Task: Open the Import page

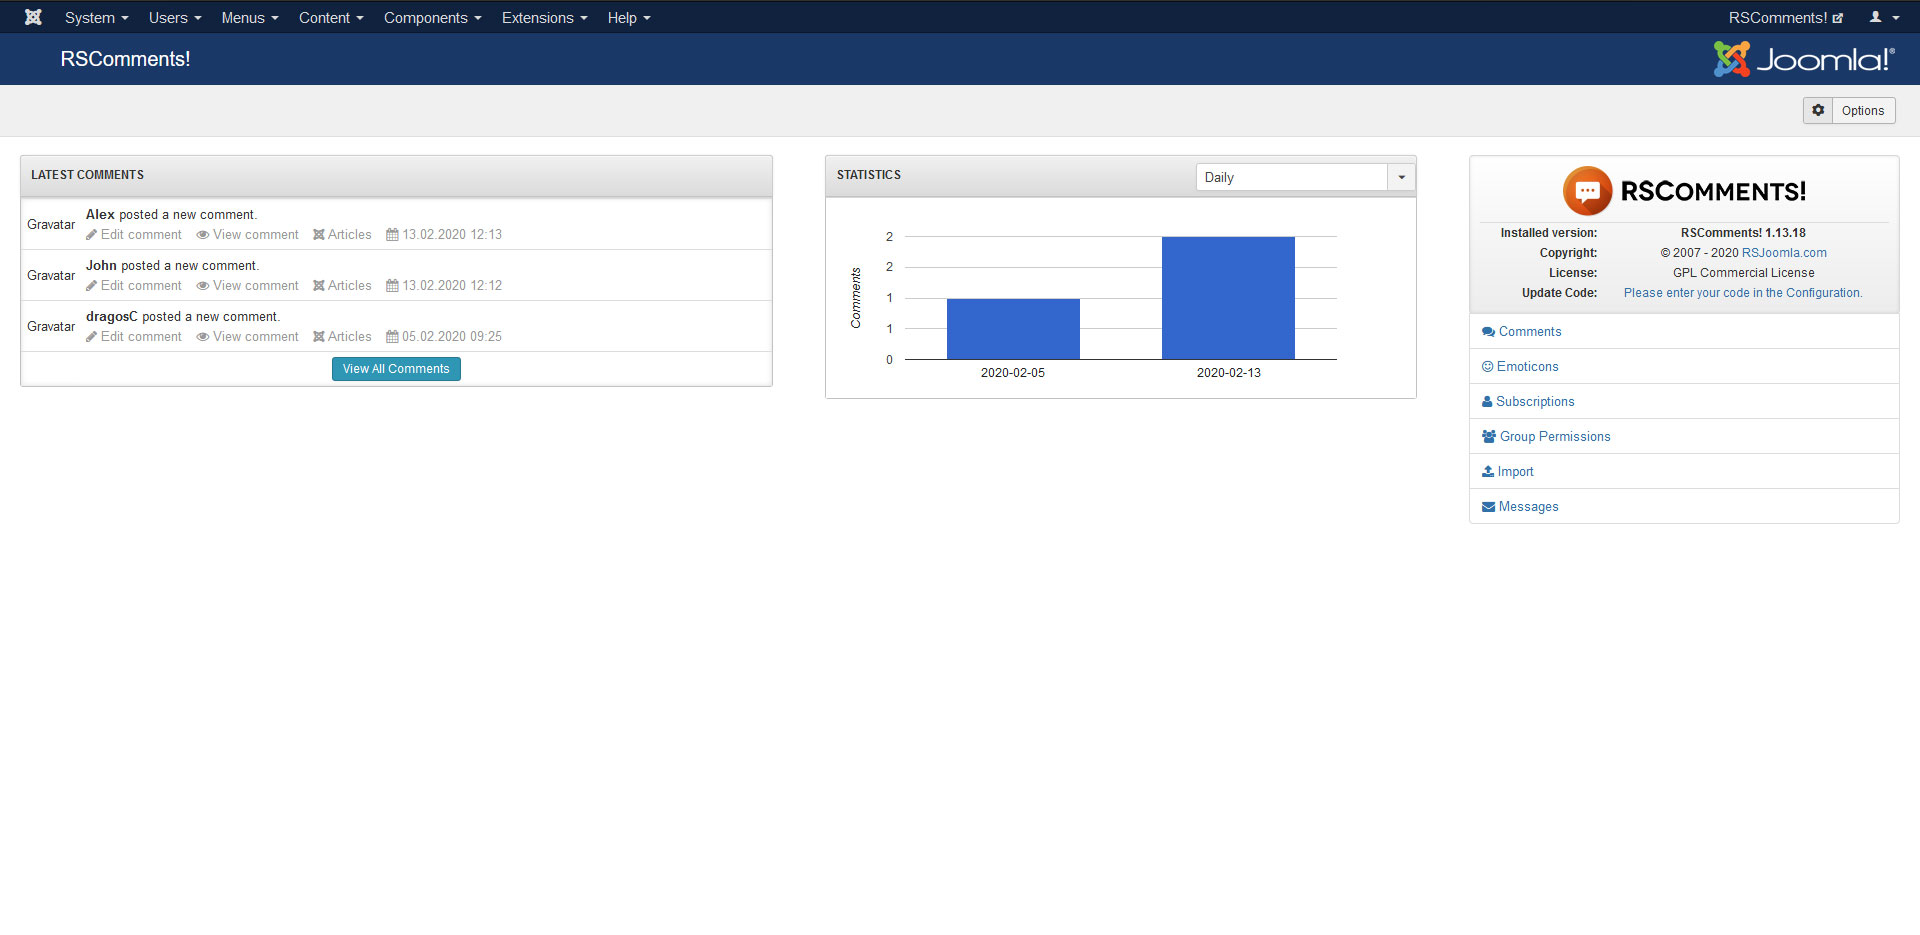Action: coord(1507,472)
